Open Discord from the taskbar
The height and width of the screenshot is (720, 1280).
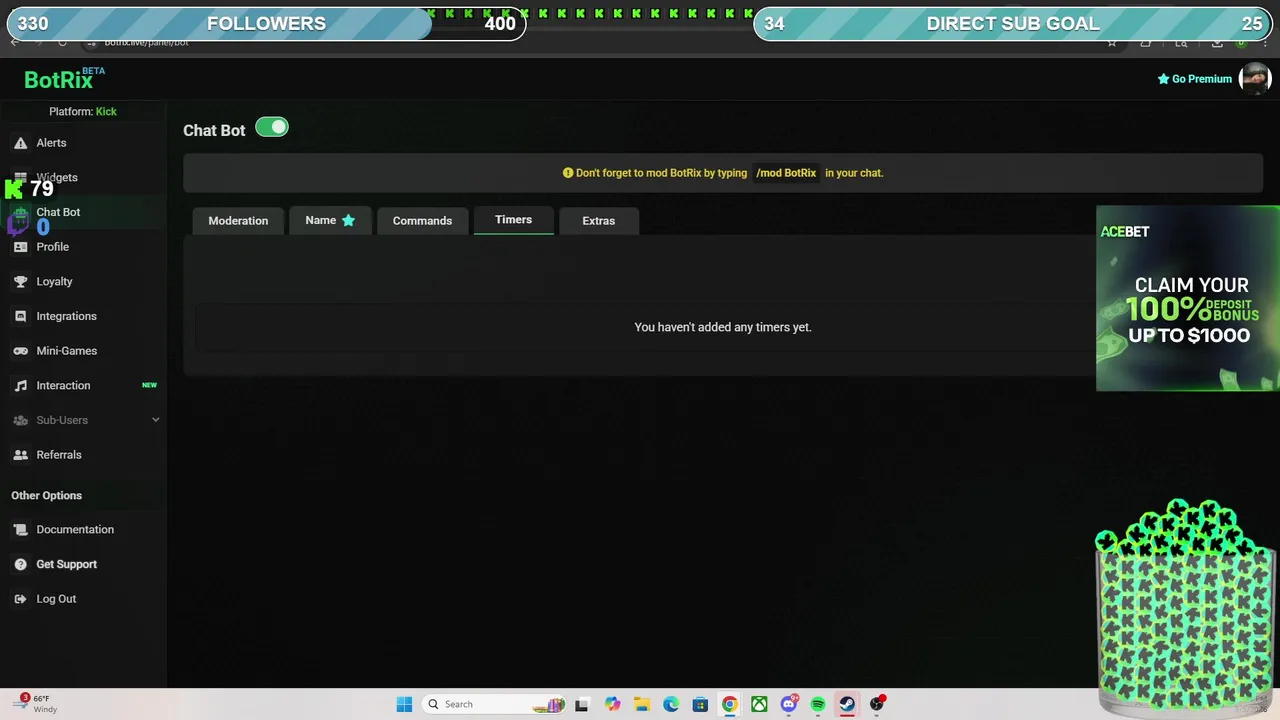pos(789,704)
